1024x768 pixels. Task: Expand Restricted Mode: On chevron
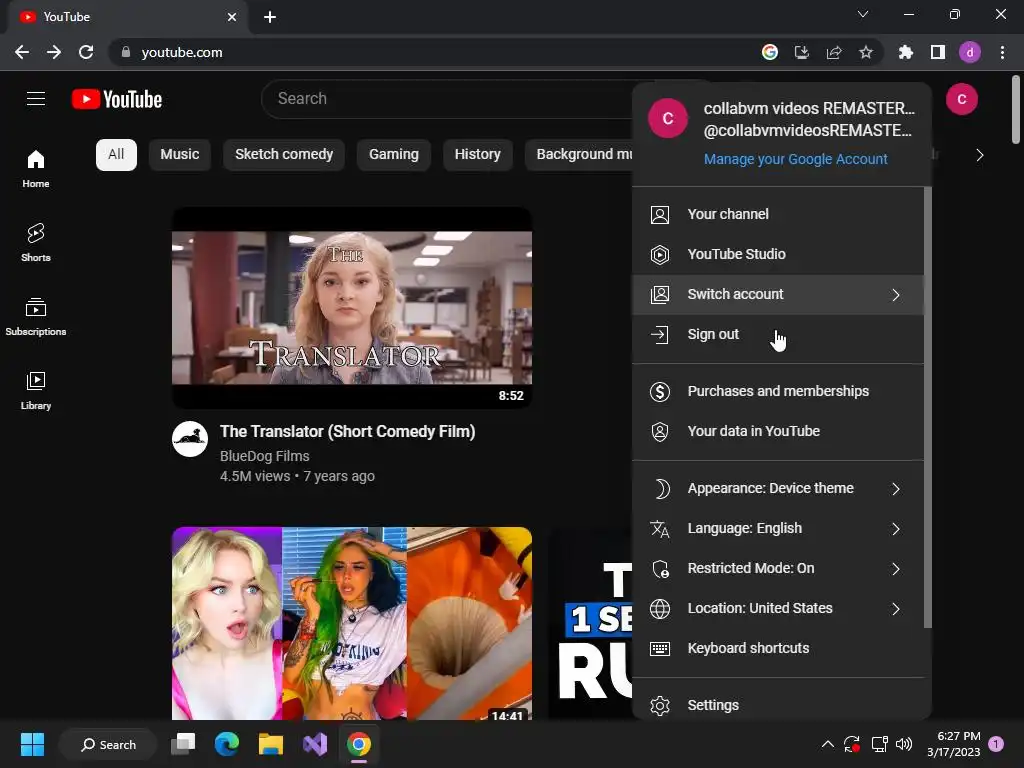896,569
